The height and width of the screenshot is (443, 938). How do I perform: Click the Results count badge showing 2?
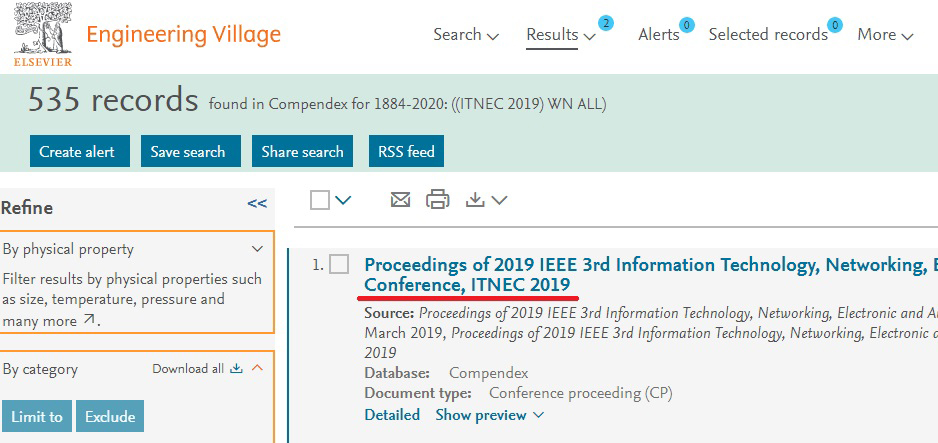click(605, 24)
